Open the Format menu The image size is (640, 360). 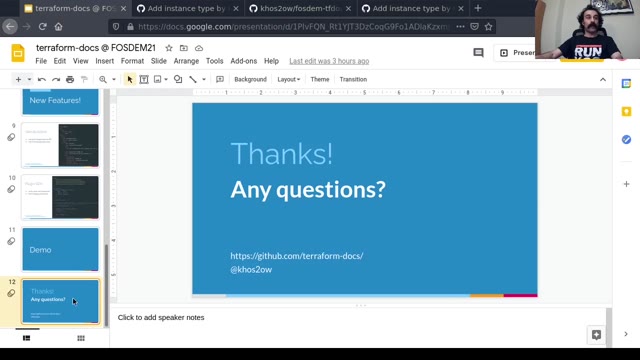(132, 61)
